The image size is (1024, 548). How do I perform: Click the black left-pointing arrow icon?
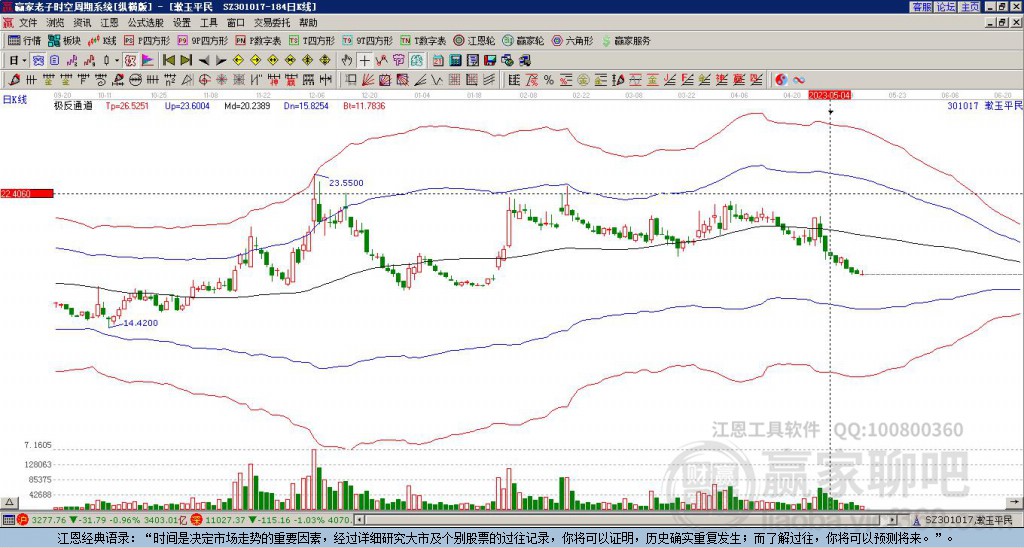click(x=204, y=61)
